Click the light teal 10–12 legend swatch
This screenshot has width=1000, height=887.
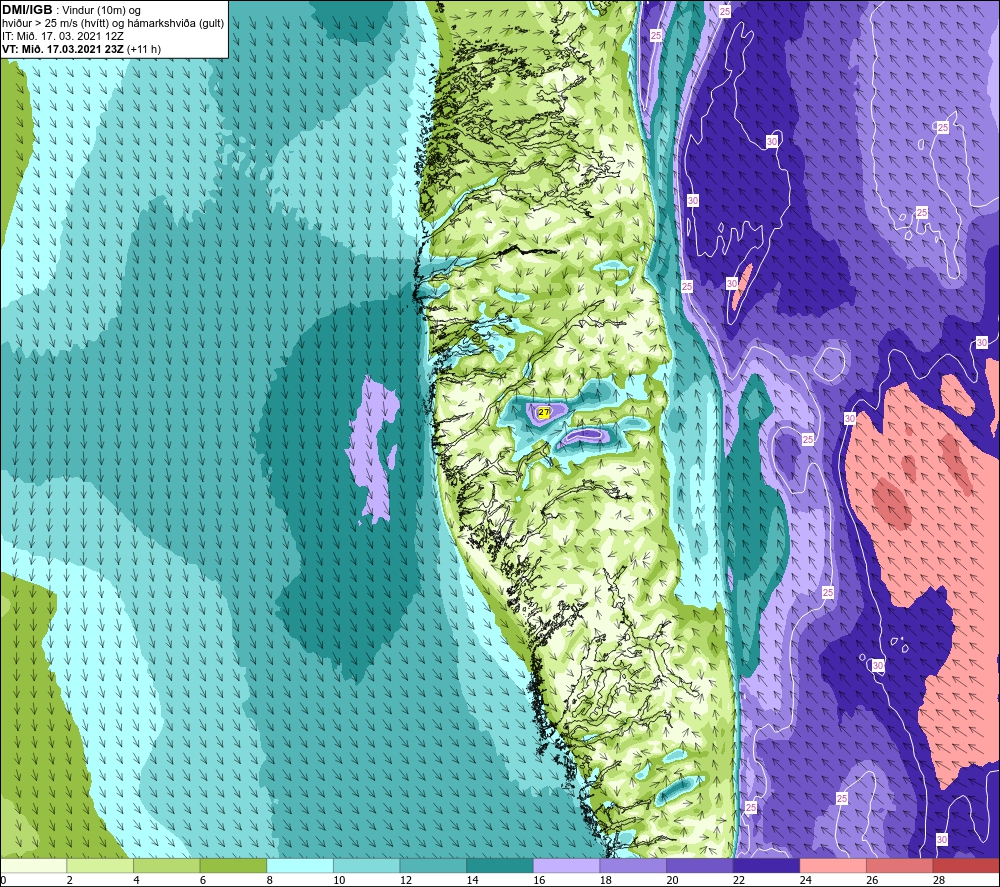[x=367, y=865]
